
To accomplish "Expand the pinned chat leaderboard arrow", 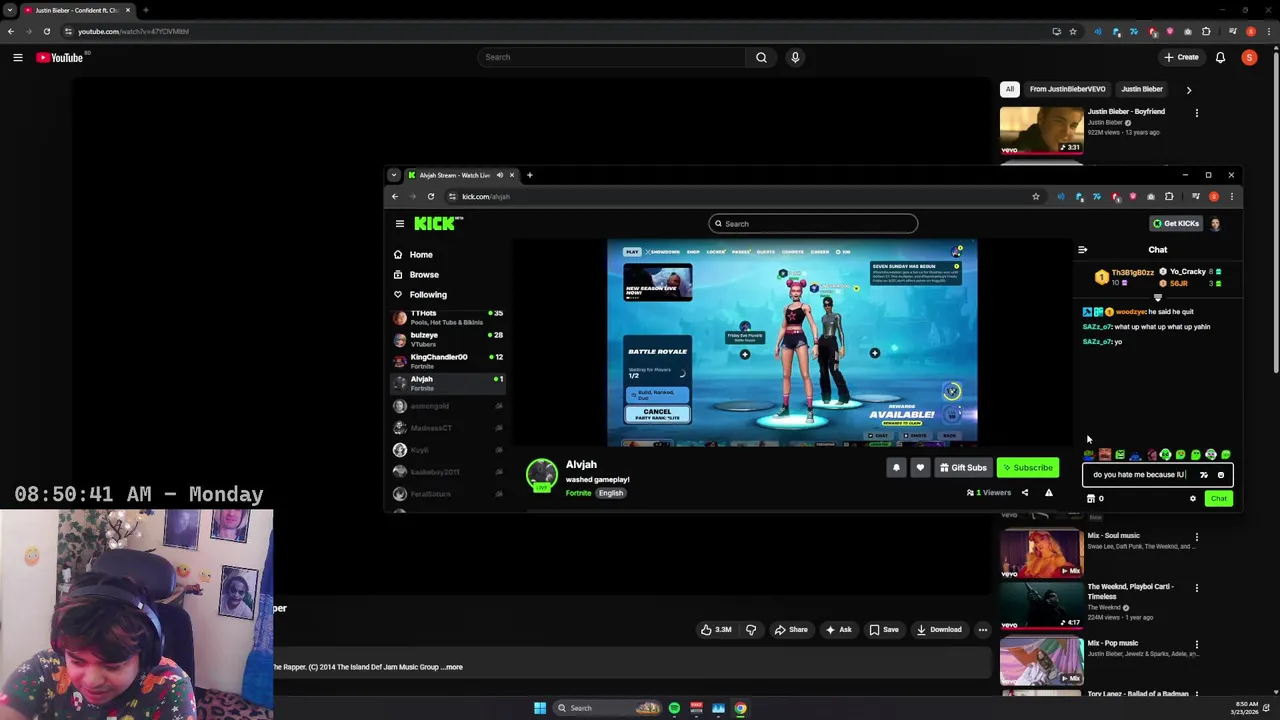I will pyautogui.click(x=1158, y=298).
